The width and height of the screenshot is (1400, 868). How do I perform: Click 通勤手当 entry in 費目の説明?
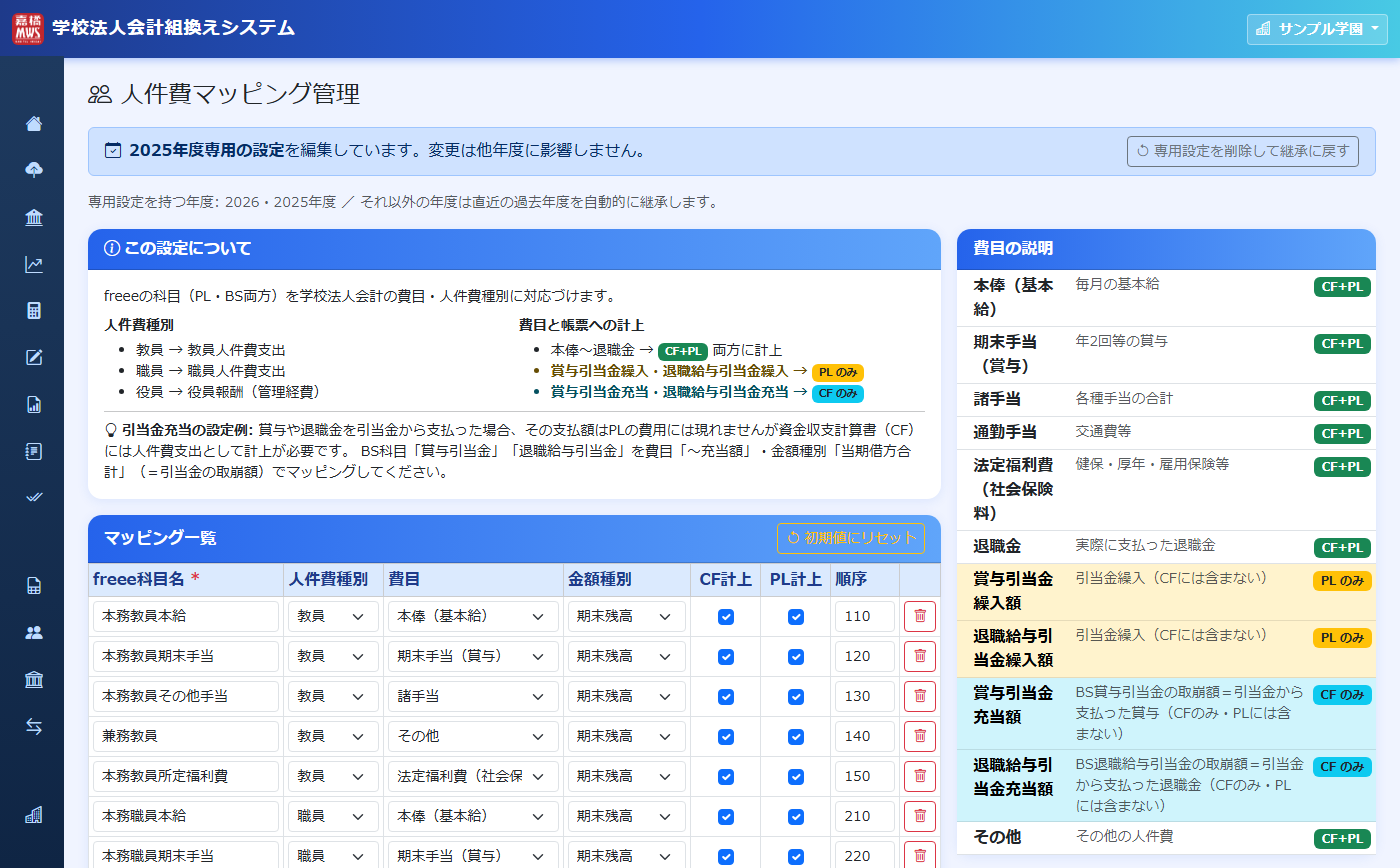[1166, 433]
